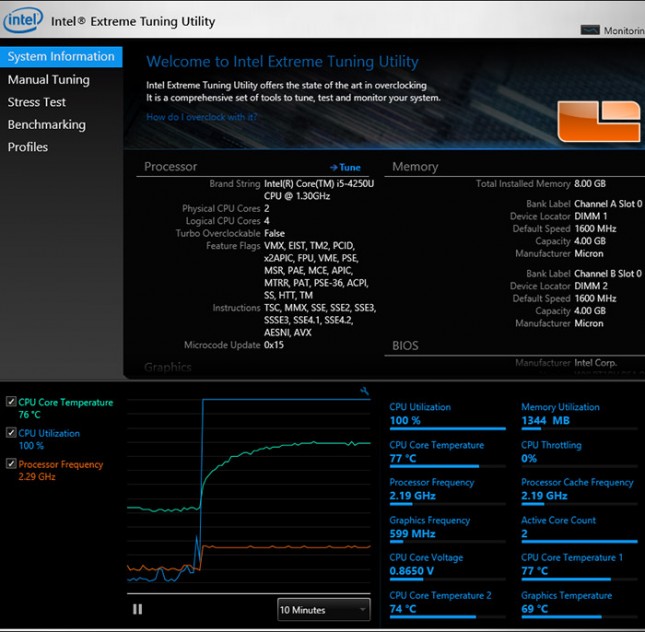Select System Information in sidebar
Screen dimensions: 645x632
[x=61, y=56]
